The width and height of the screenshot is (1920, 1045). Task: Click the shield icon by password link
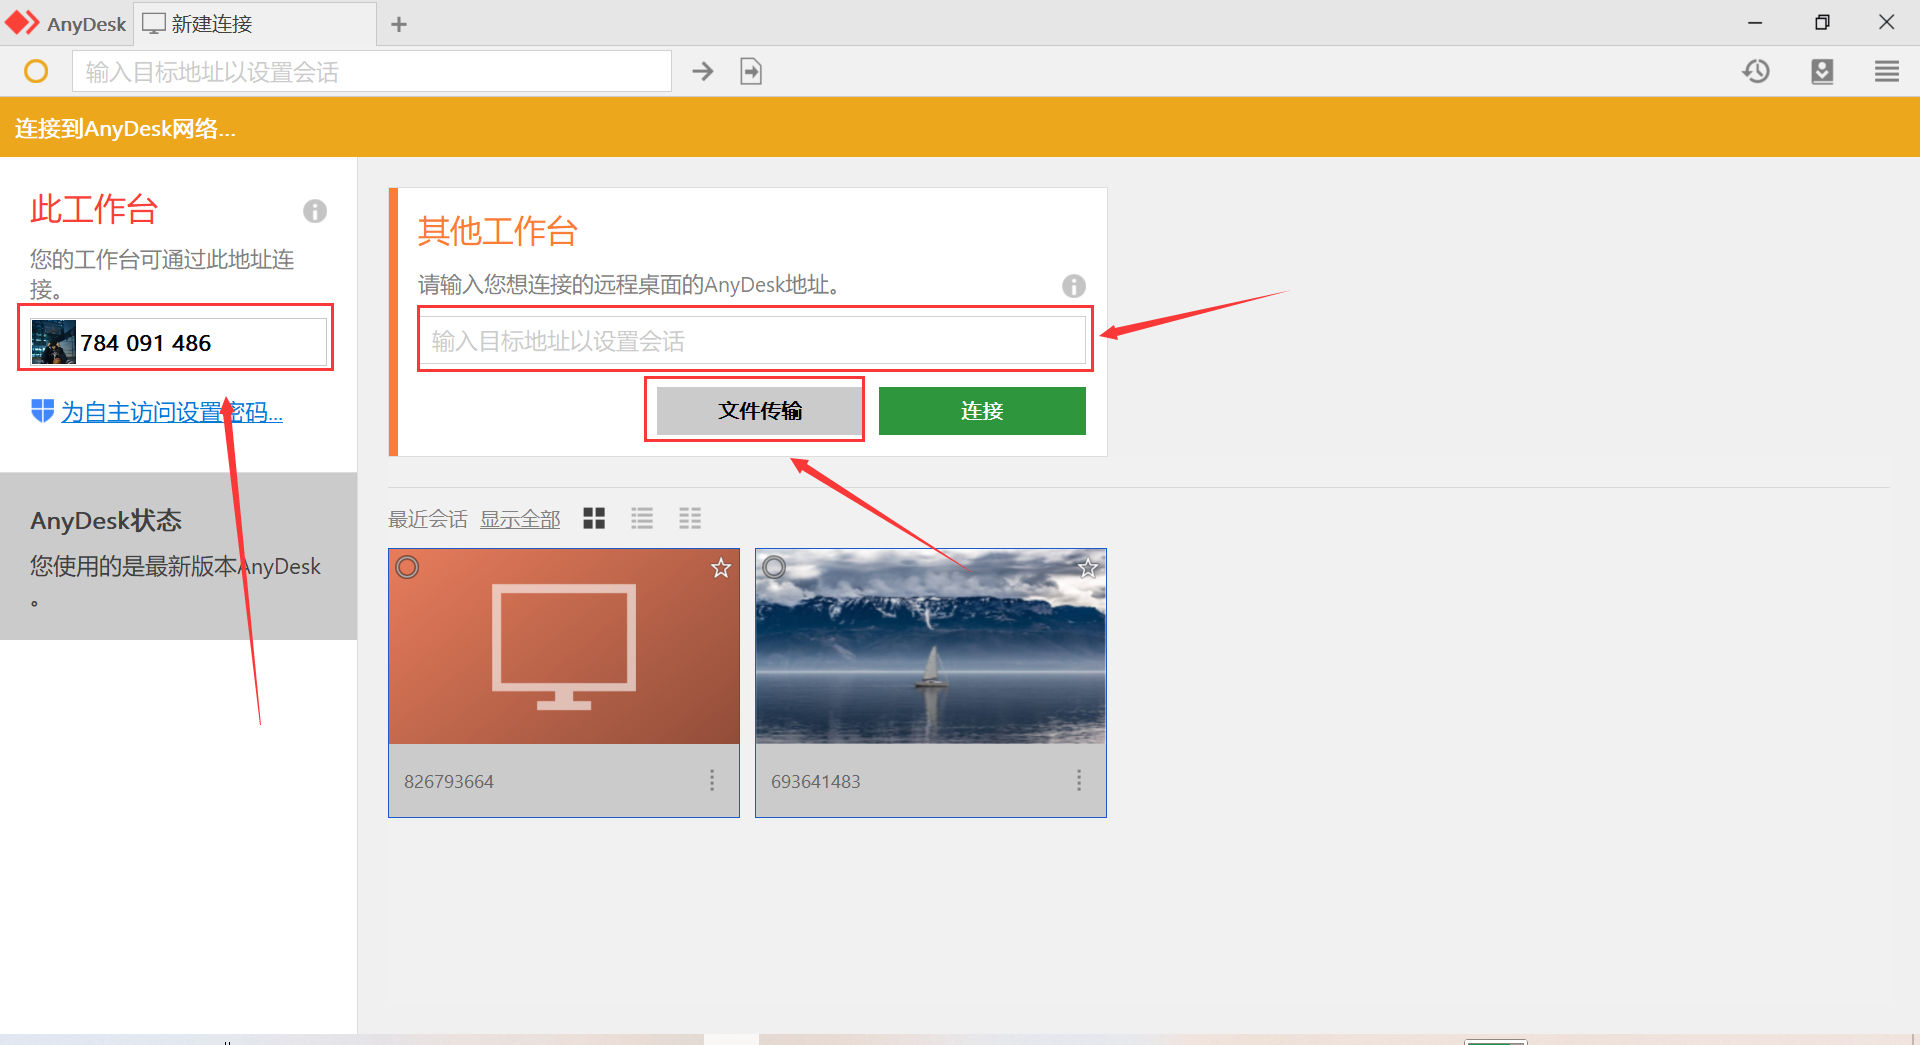pyautogui.click(x=42, y=411)
